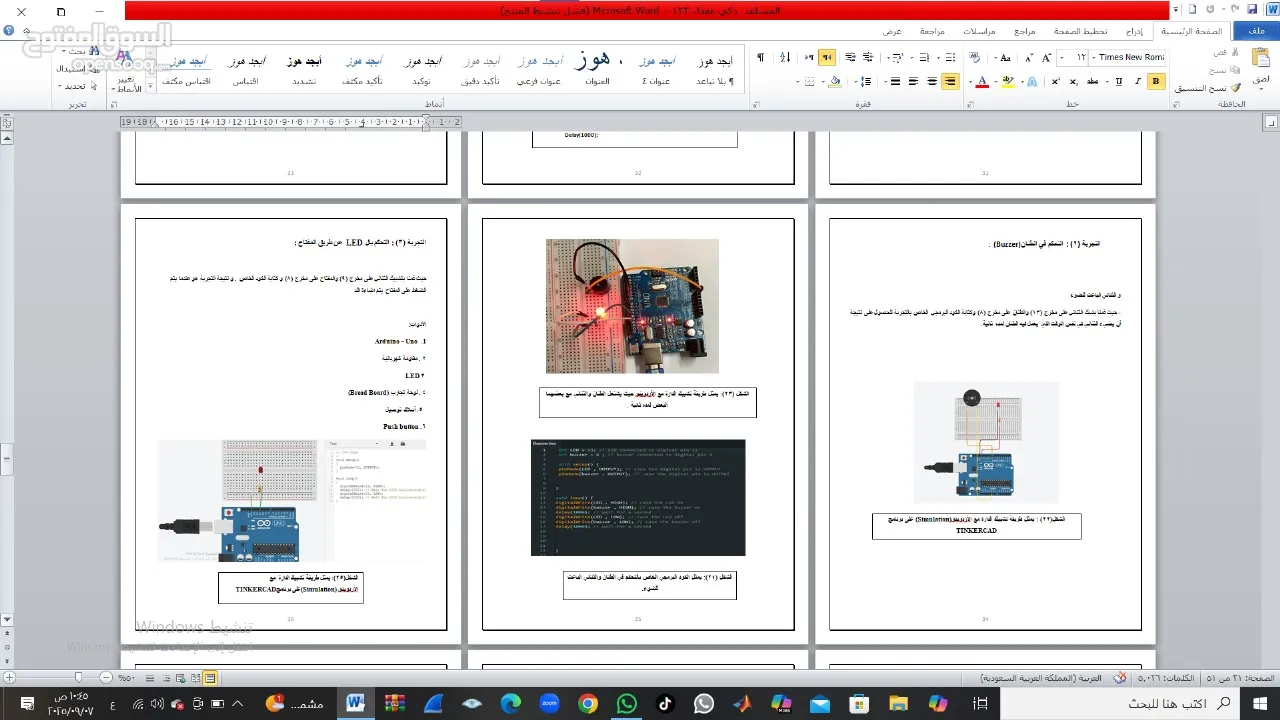Open Font Color dropdown arrow
The image size is (1280, 720).
pos(970,81)
